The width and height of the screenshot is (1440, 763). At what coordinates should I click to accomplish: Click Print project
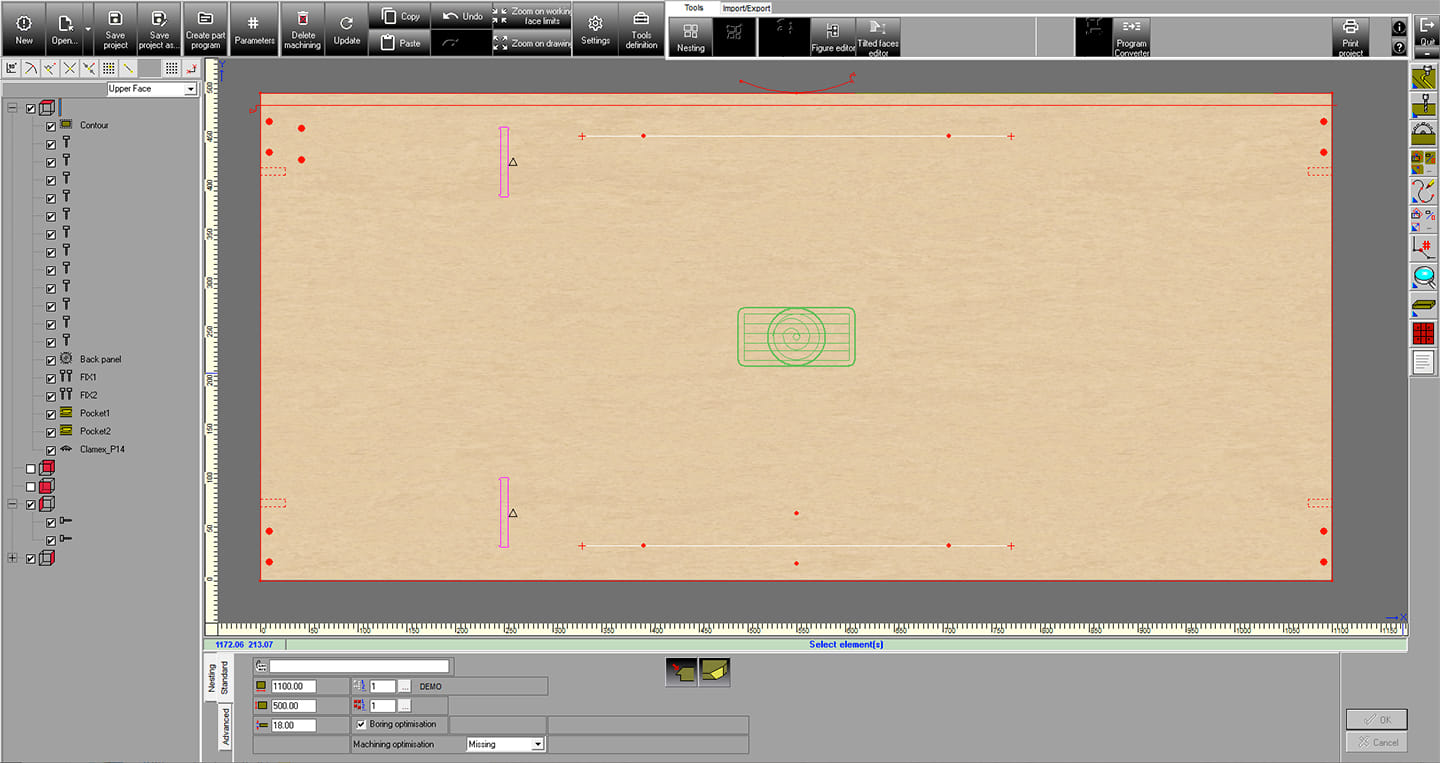[1350, 36]
